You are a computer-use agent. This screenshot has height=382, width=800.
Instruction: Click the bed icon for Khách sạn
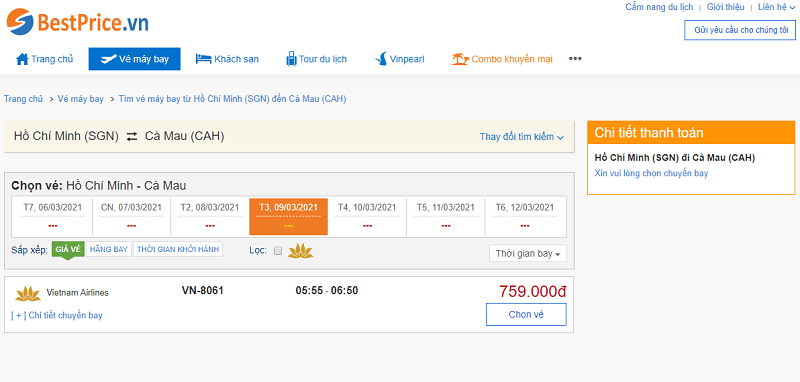(x=204, y=59)
